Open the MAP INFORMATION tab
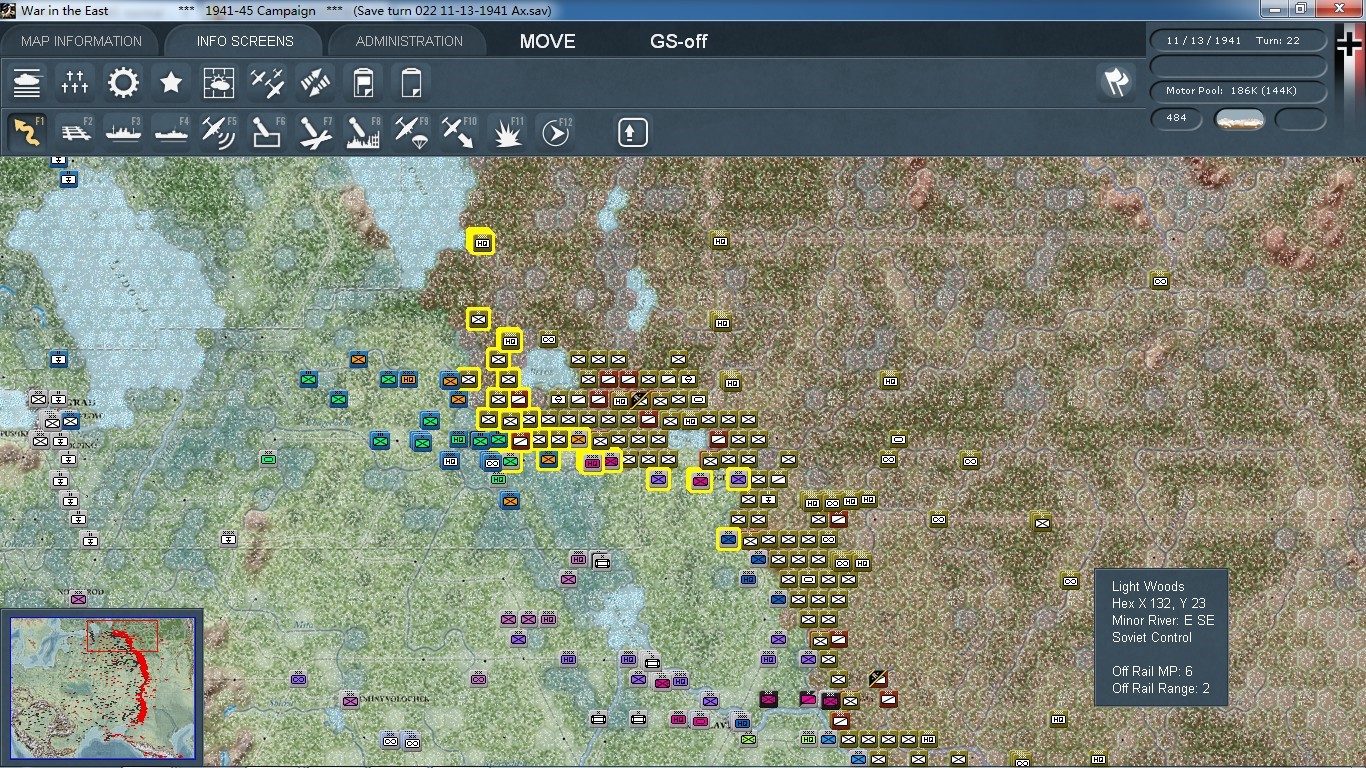1366x768 pixels. tap(82, 41)
